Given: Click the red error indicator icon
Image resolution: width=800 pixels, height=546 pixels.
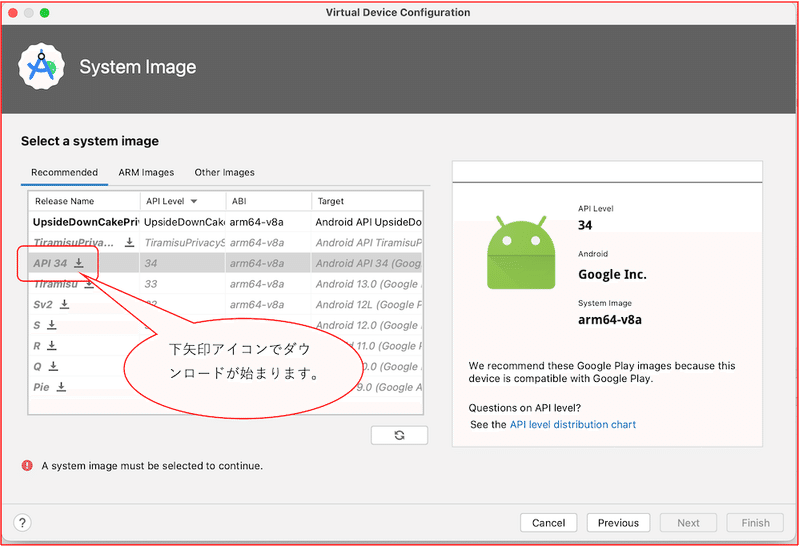Looking at the screenshot, I should click(27, 465).
